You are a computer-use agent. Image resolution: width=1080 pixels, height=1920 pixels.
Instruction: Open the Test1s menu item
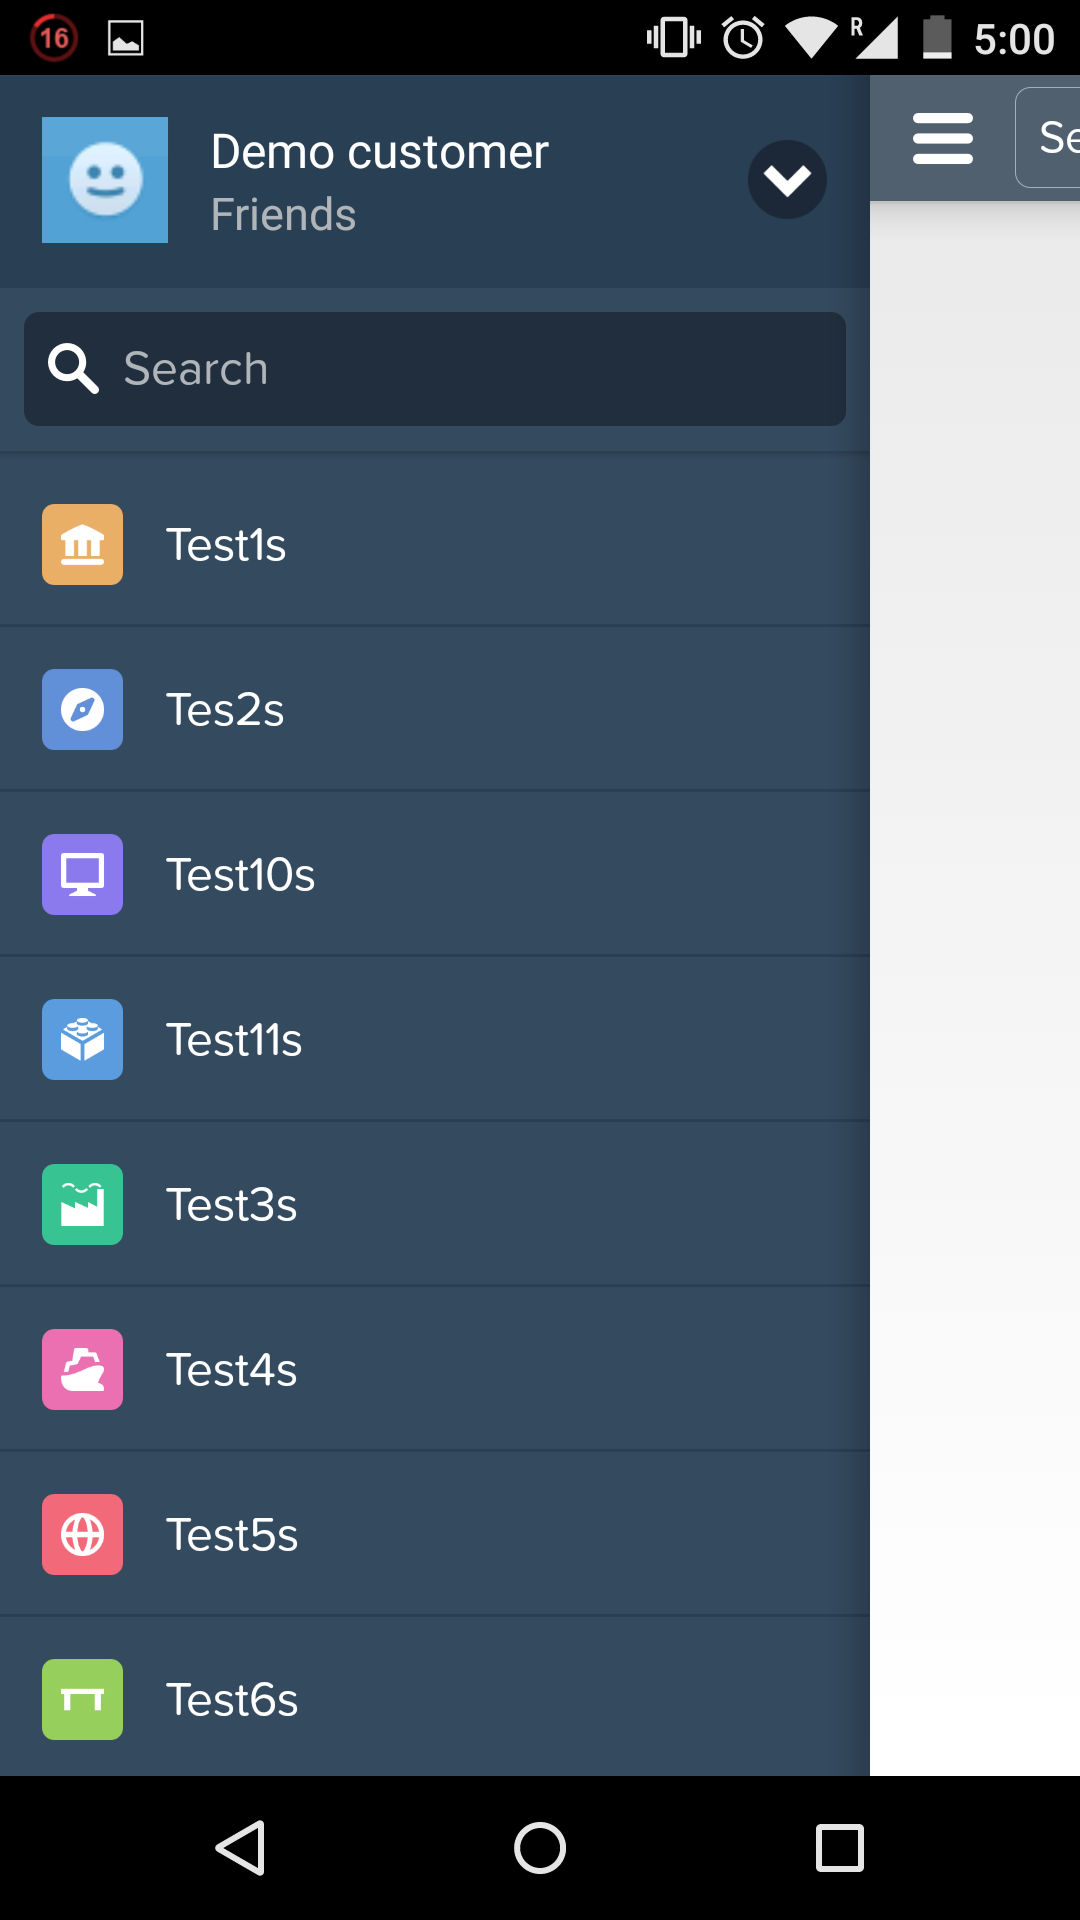[x=435, y=545]
